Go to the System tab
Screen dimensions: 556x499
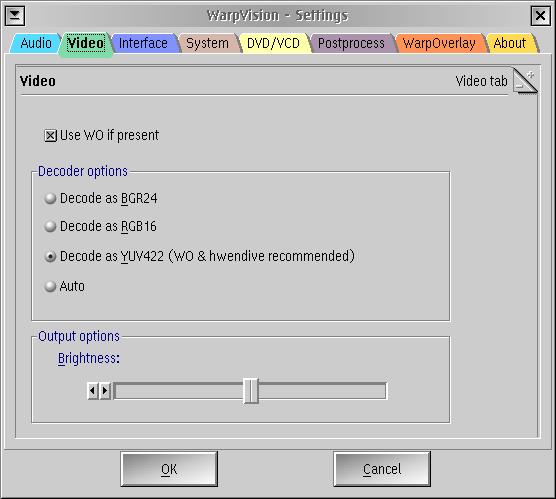207,43
